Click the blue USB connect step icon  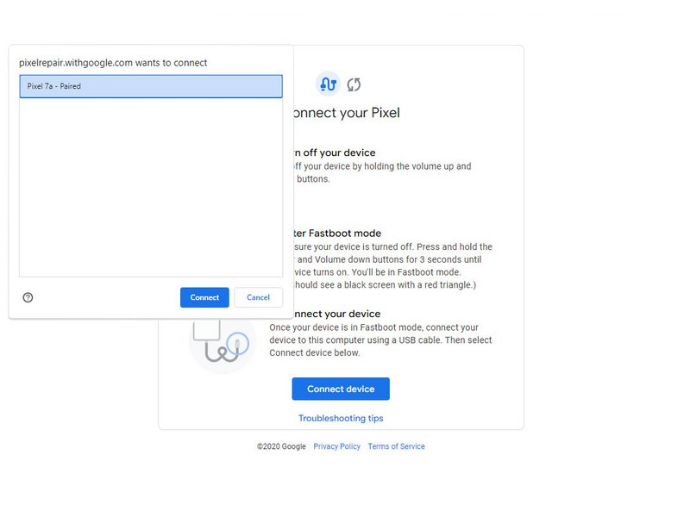(327, 84)
